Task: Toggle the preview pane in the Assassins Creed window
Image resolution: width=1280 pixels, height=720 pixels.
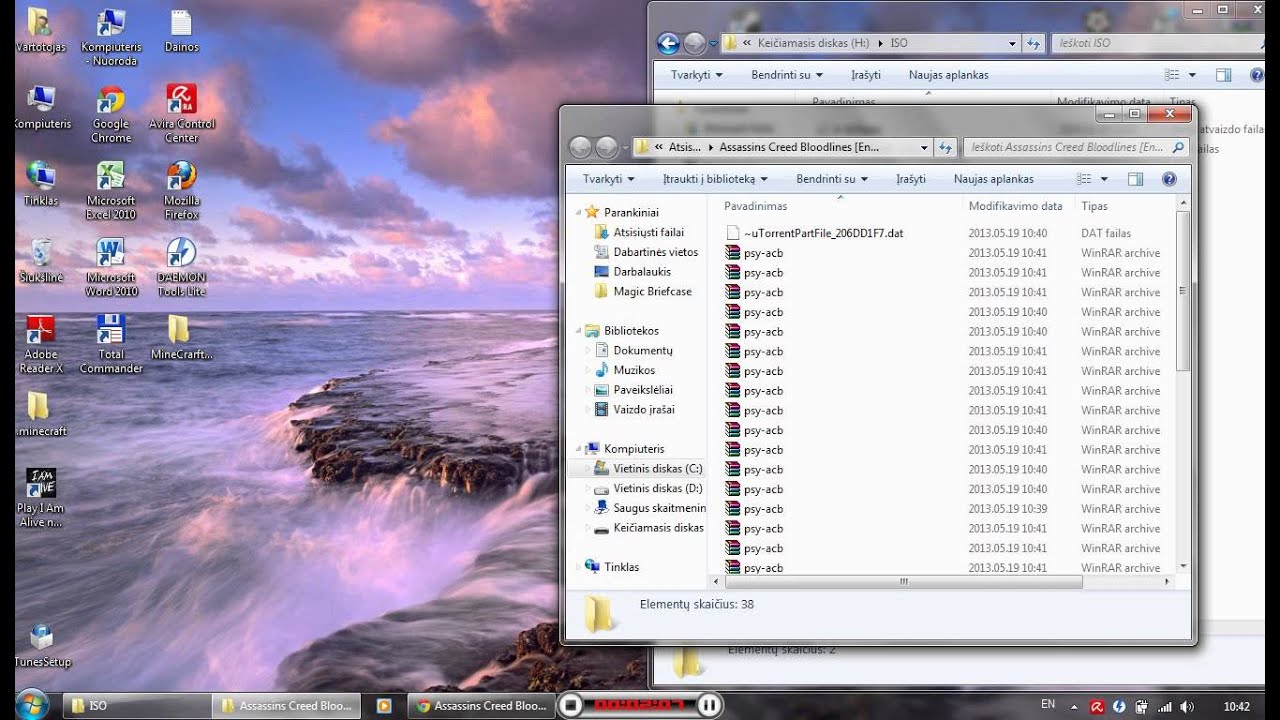Action: click(1135, 179)
